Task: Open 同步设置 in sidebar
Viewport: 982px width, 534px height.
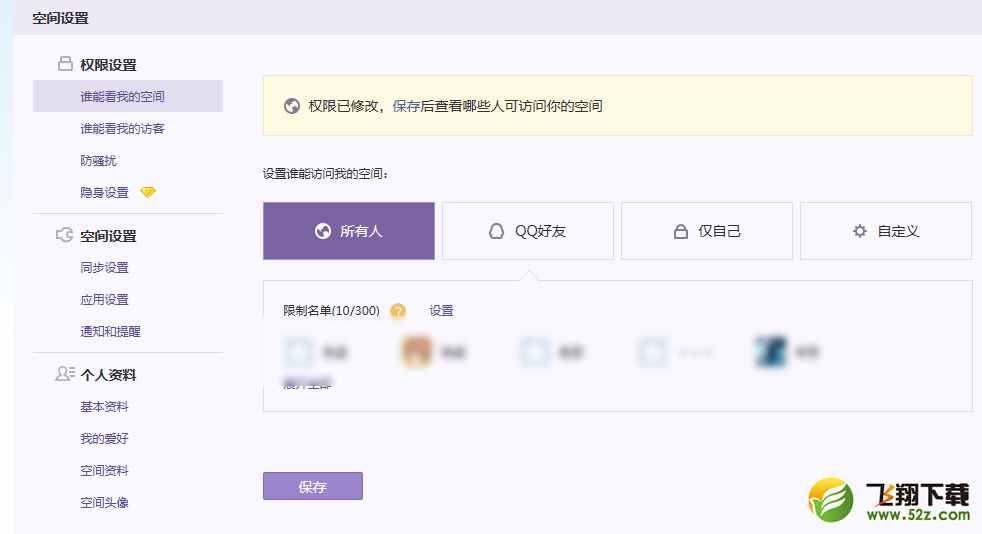Action: (105, 268)
